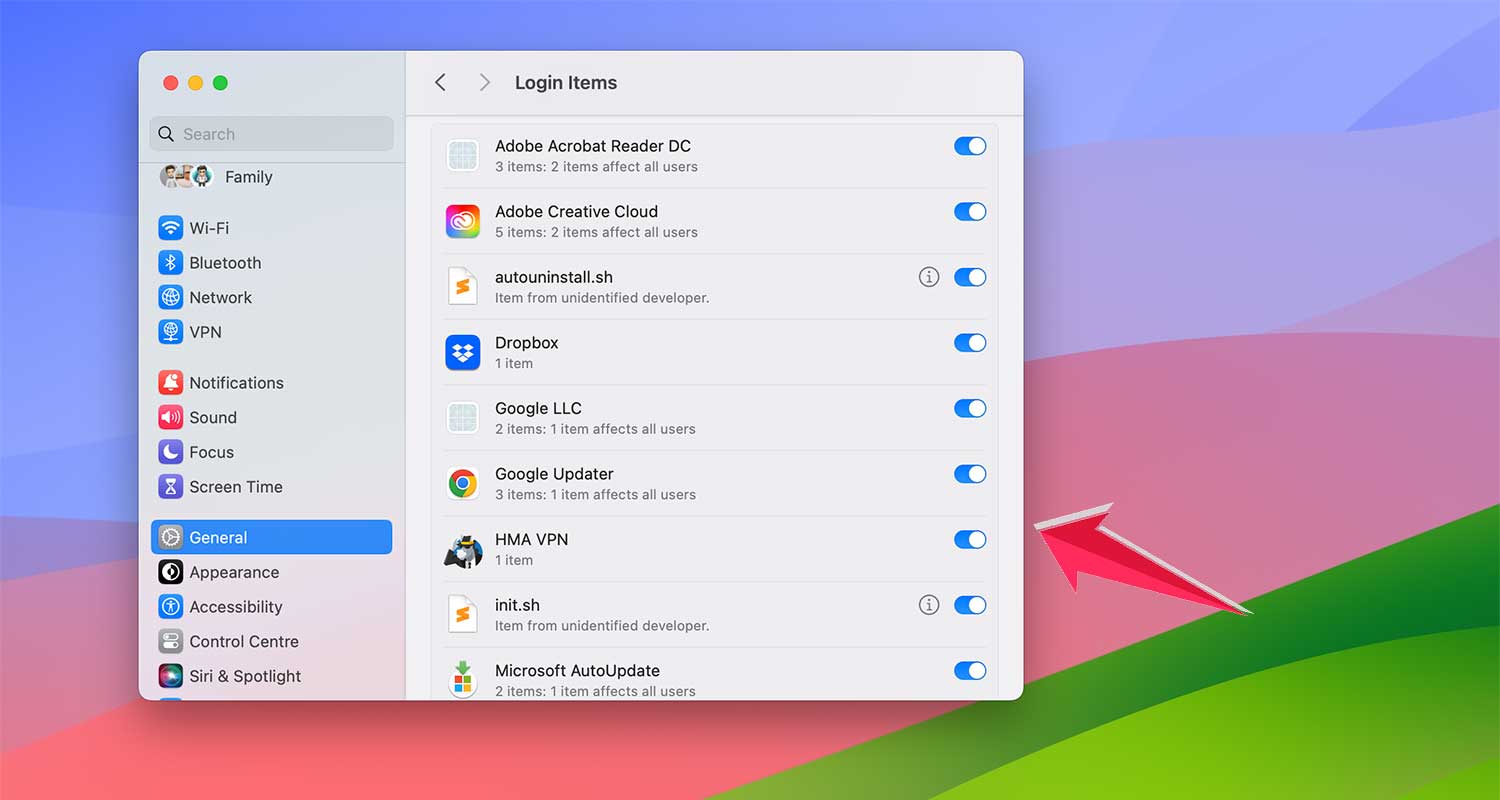The width and height of the screenshot is (1500, 800).
Task: Disable Dropbox from opening at login
Action: (x=969, y=343)
